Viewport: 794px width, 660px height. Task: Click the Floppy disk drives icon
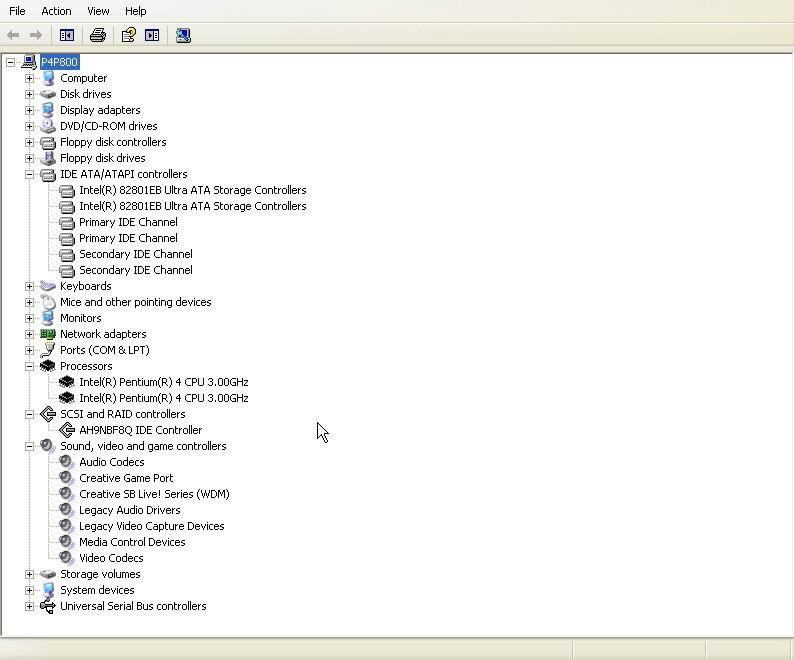48,158
